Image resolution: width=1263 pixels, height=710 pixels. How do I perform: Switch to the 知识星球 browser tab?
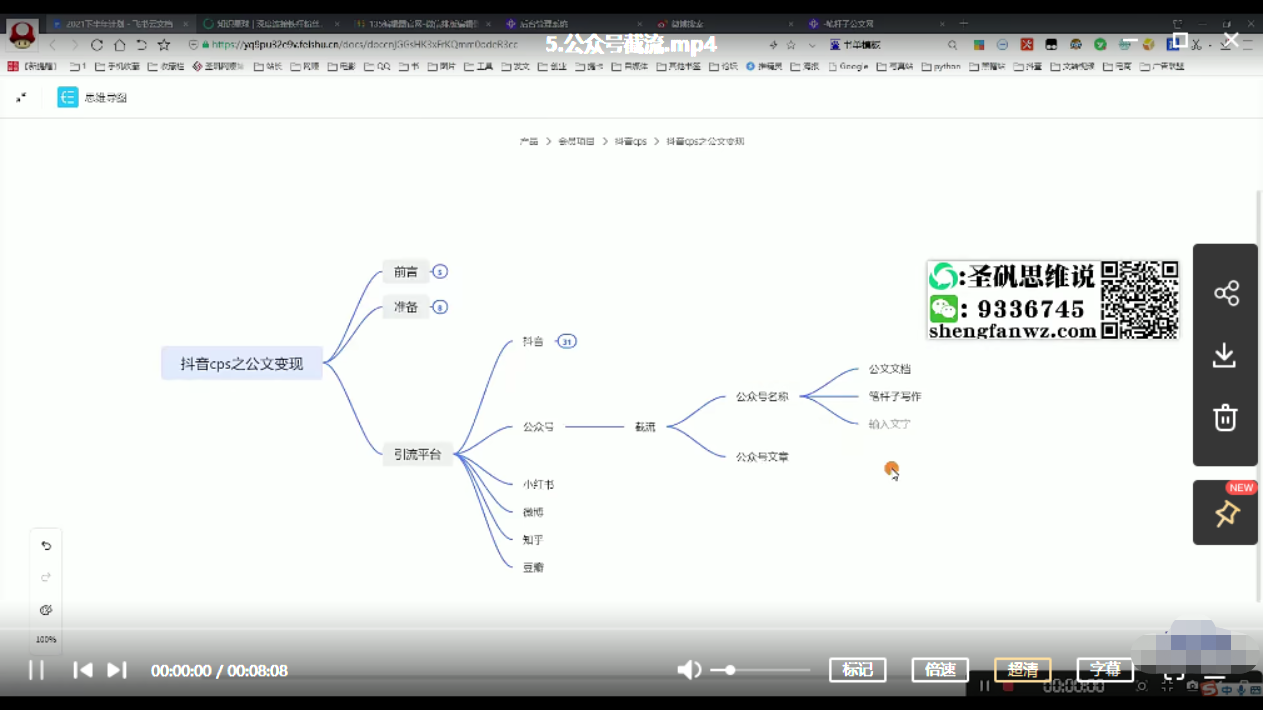(270, 23)
